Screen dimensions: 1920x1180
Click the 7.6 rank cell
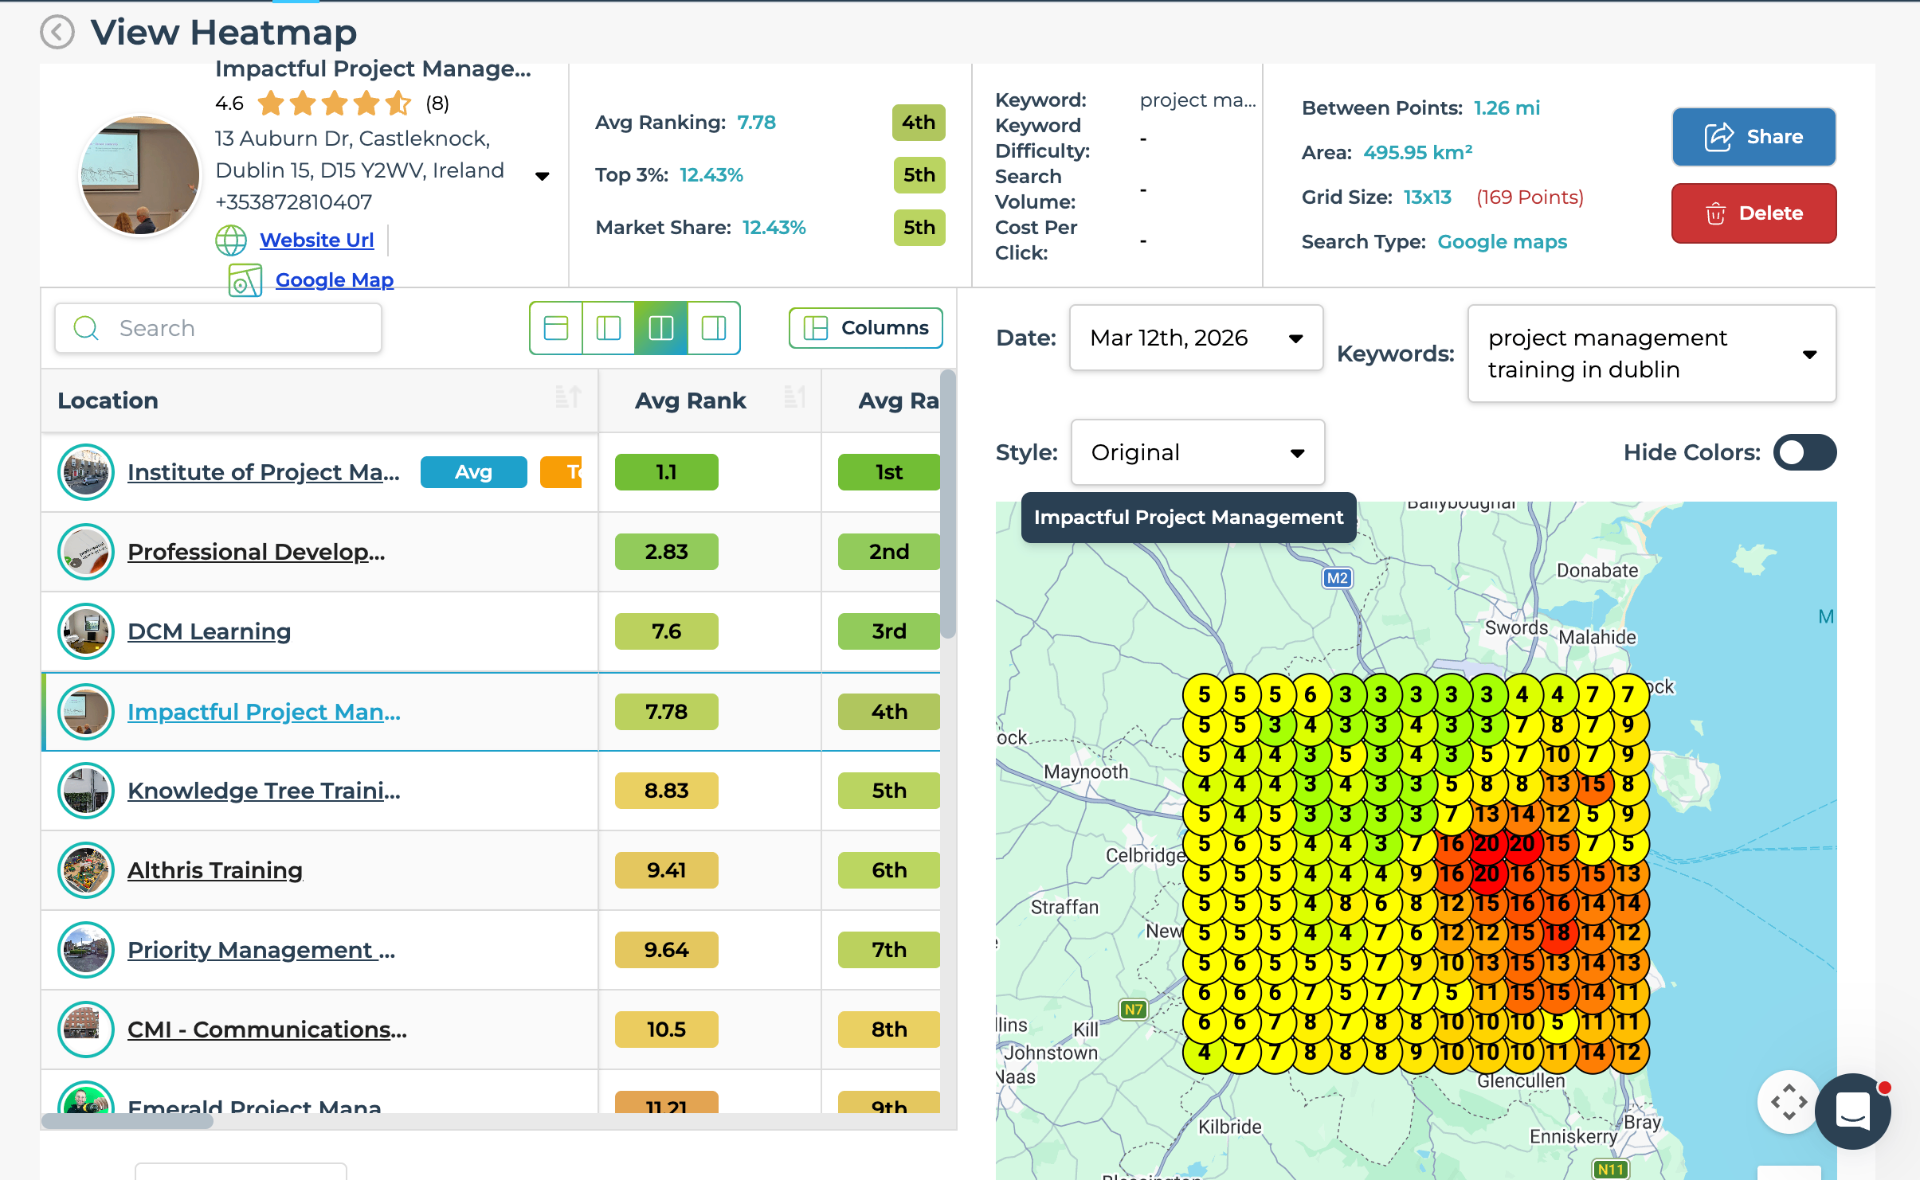(x=666, y=632)
